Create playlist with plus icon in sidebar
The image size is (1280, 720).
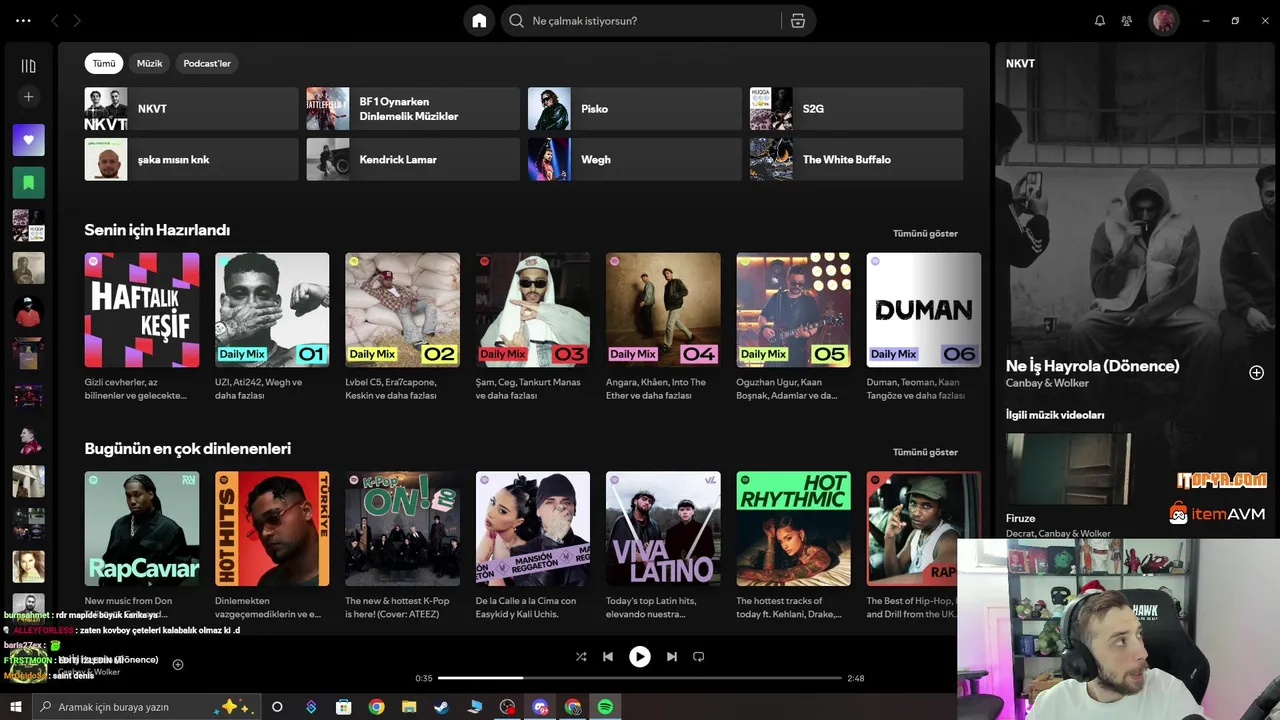(x=28, y=97)
